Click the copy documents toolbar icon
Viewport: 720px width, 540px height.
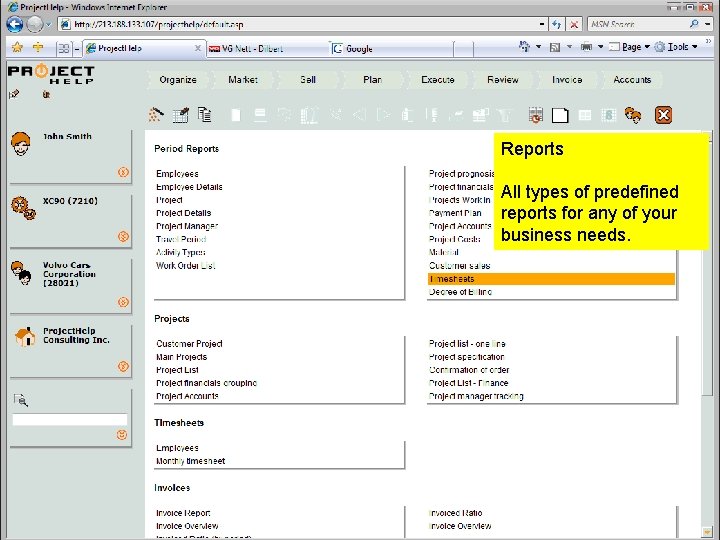[x=205, y=115]
